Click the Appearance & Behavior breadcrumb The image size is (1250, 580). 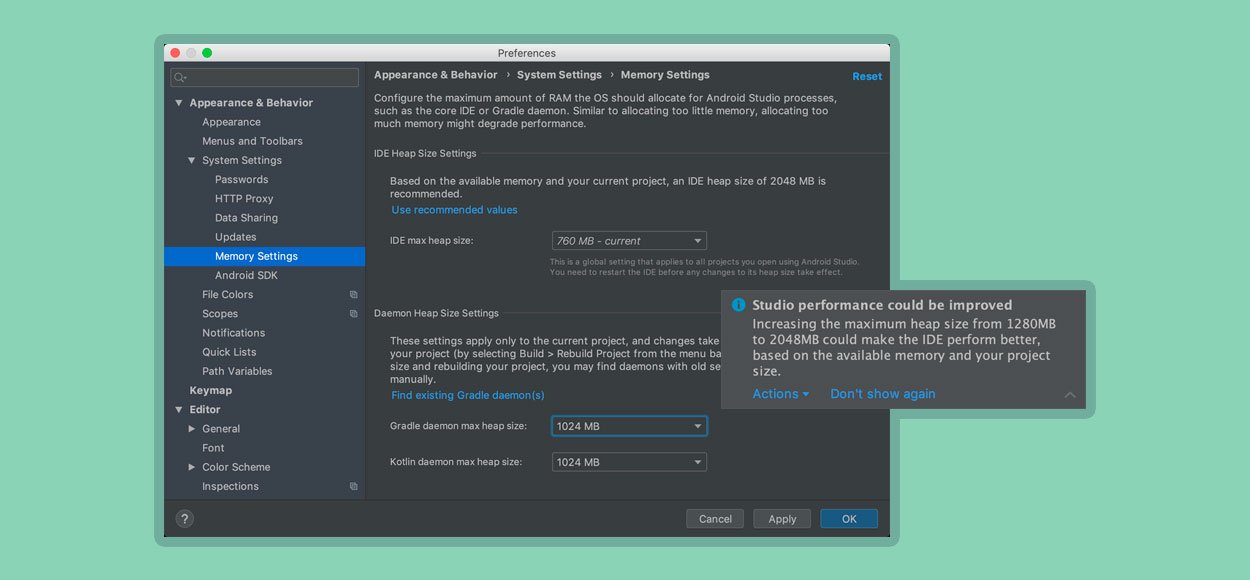coord(436,75)
